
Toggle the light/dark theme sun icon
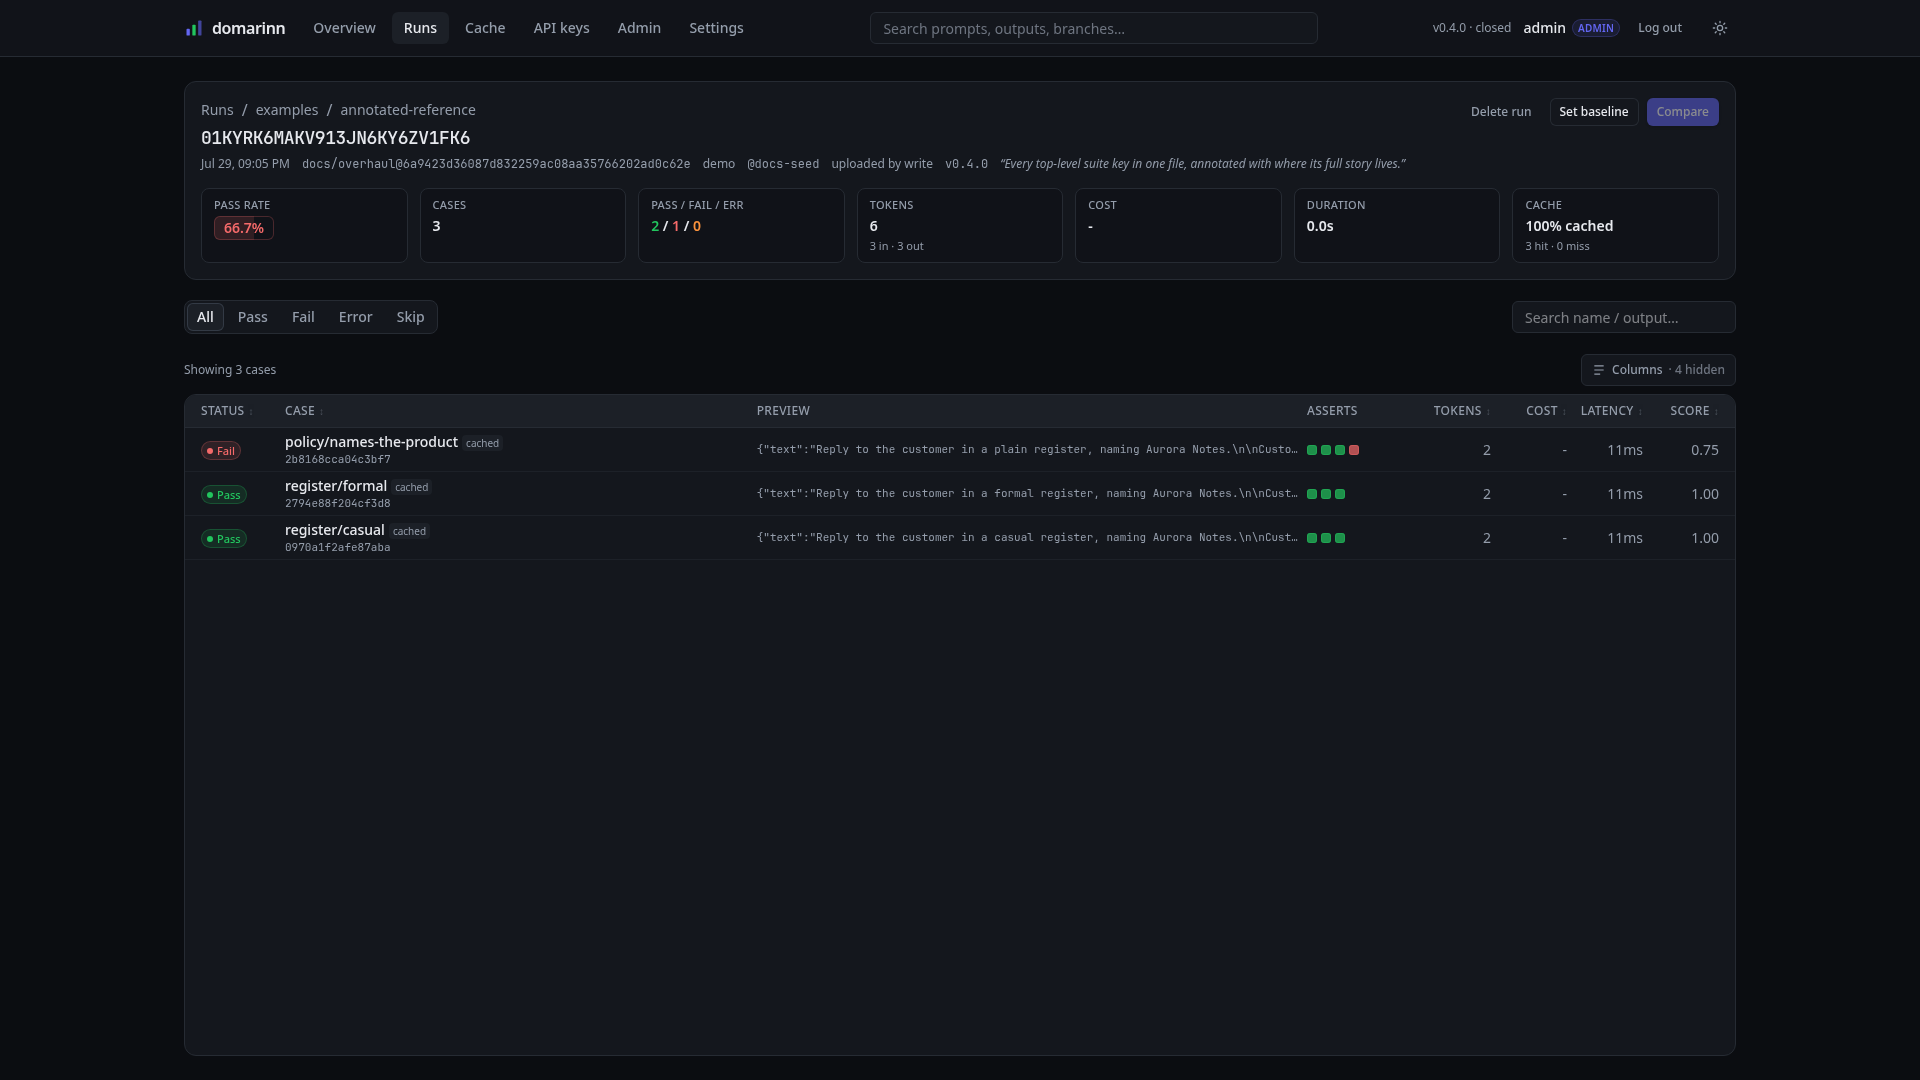(x=1720, y=28)
